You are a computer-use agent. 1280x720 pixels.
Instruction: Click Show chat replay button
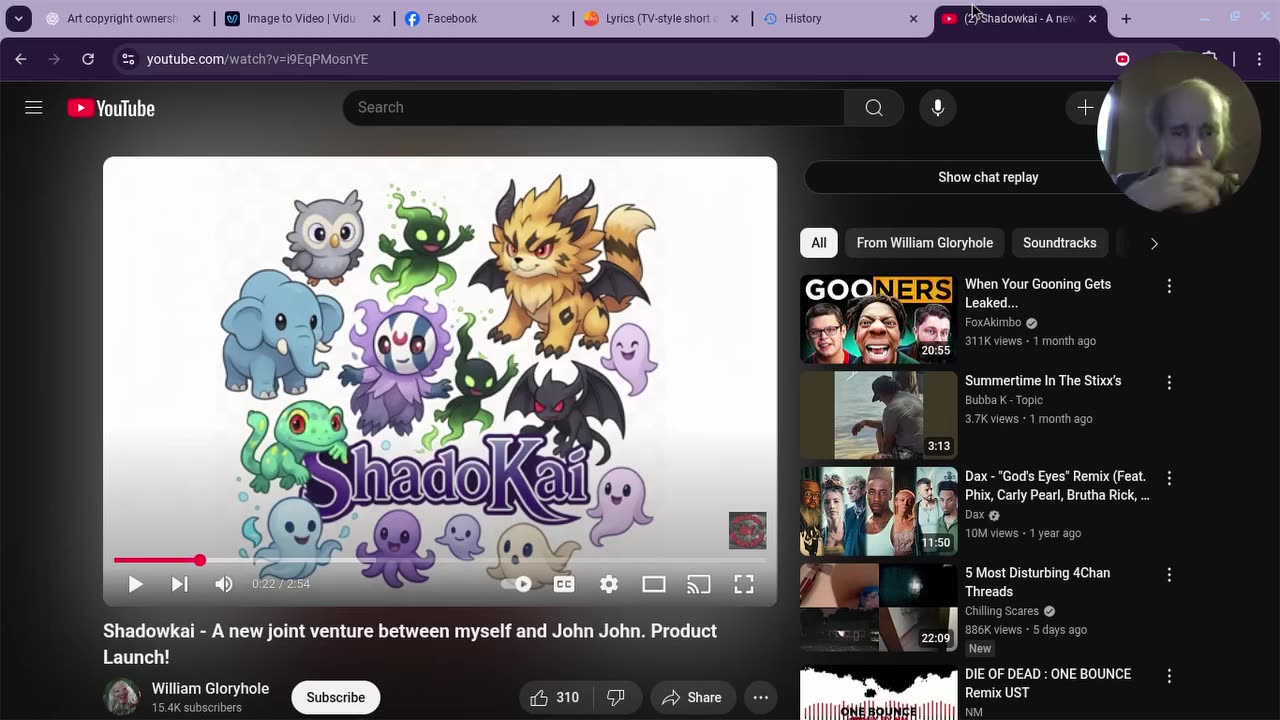988,177
